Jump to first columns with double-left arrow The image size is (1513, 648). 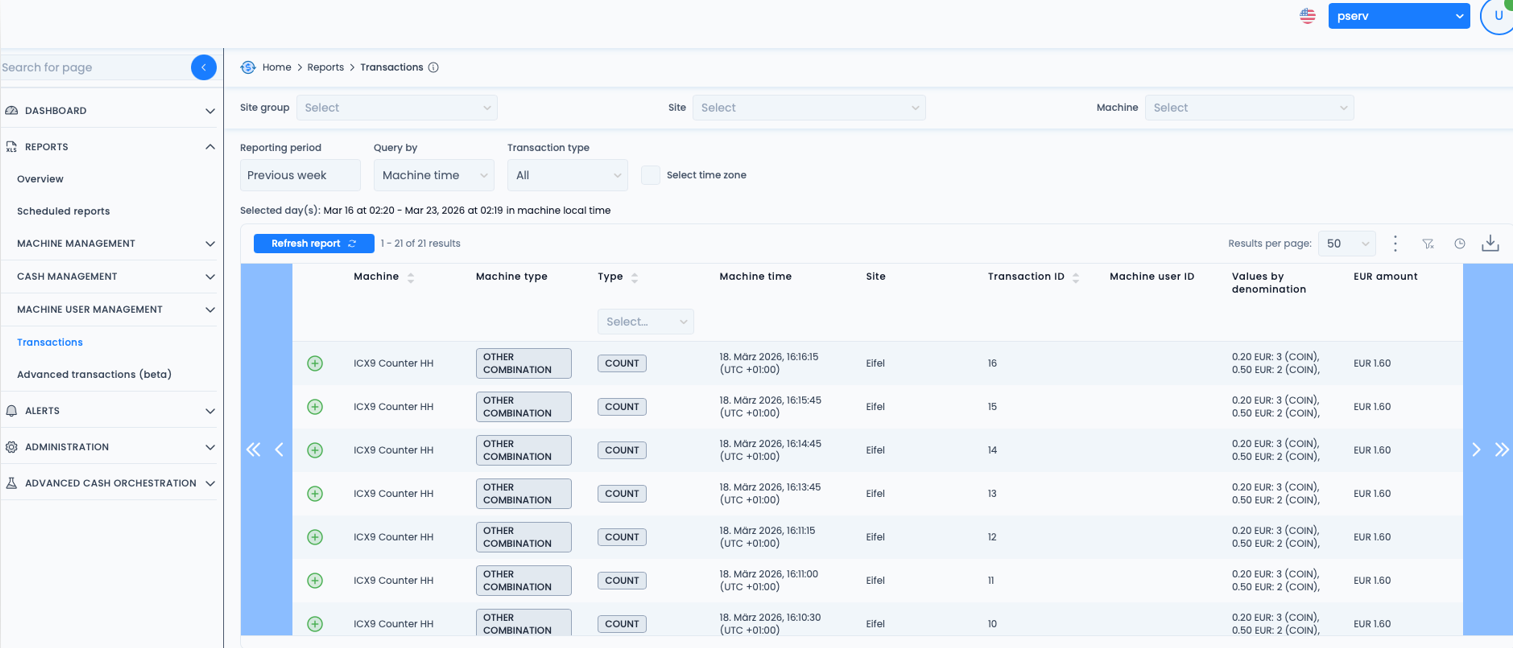[x=253, y=450]
